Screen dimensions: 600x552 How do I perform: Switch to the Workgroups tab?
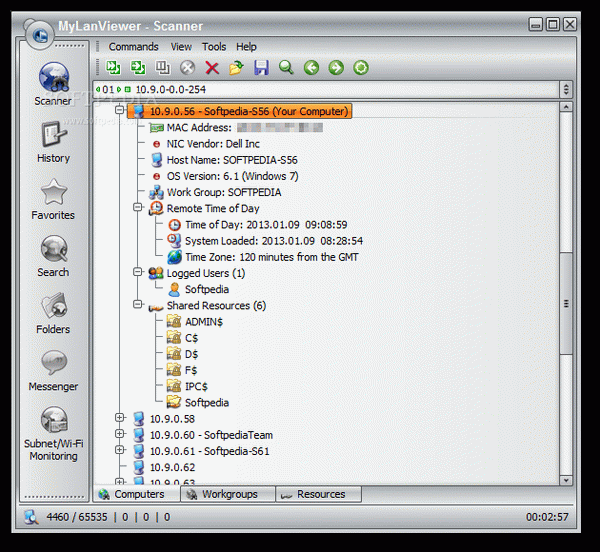pos(228,494)
